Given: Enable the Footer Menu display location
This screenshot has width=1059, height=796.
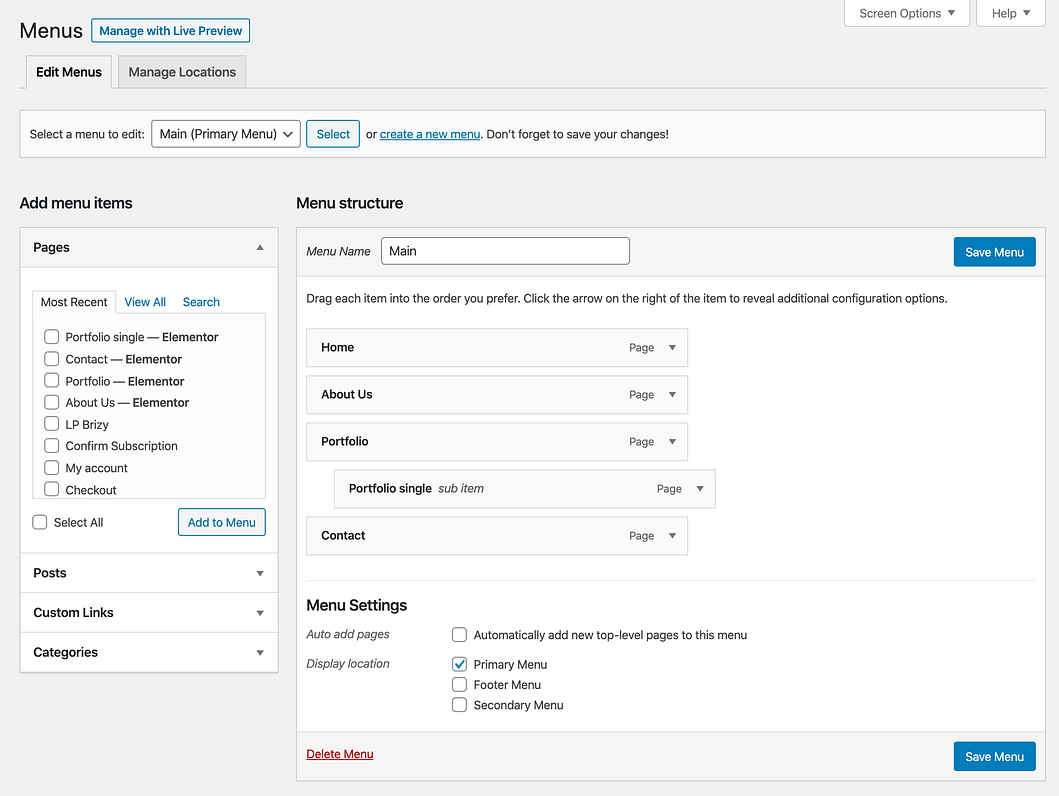Looking at the screenshot, I should (x=459, y=684).
